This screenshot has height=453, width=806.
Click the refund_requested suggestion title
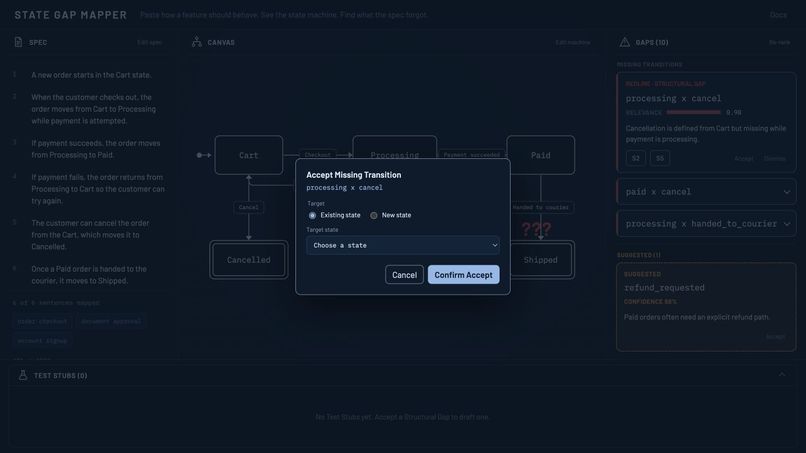point(664,287)
